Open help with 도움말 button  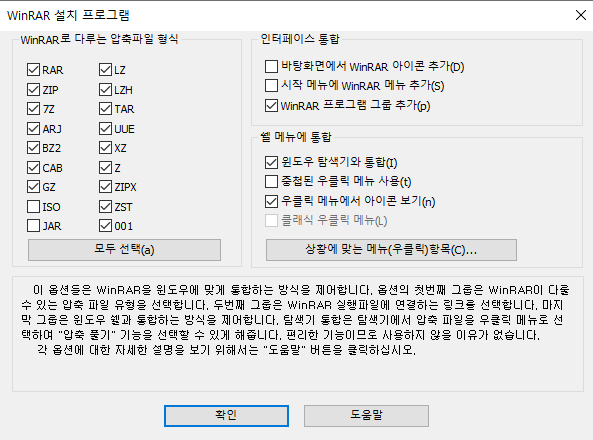366,416
